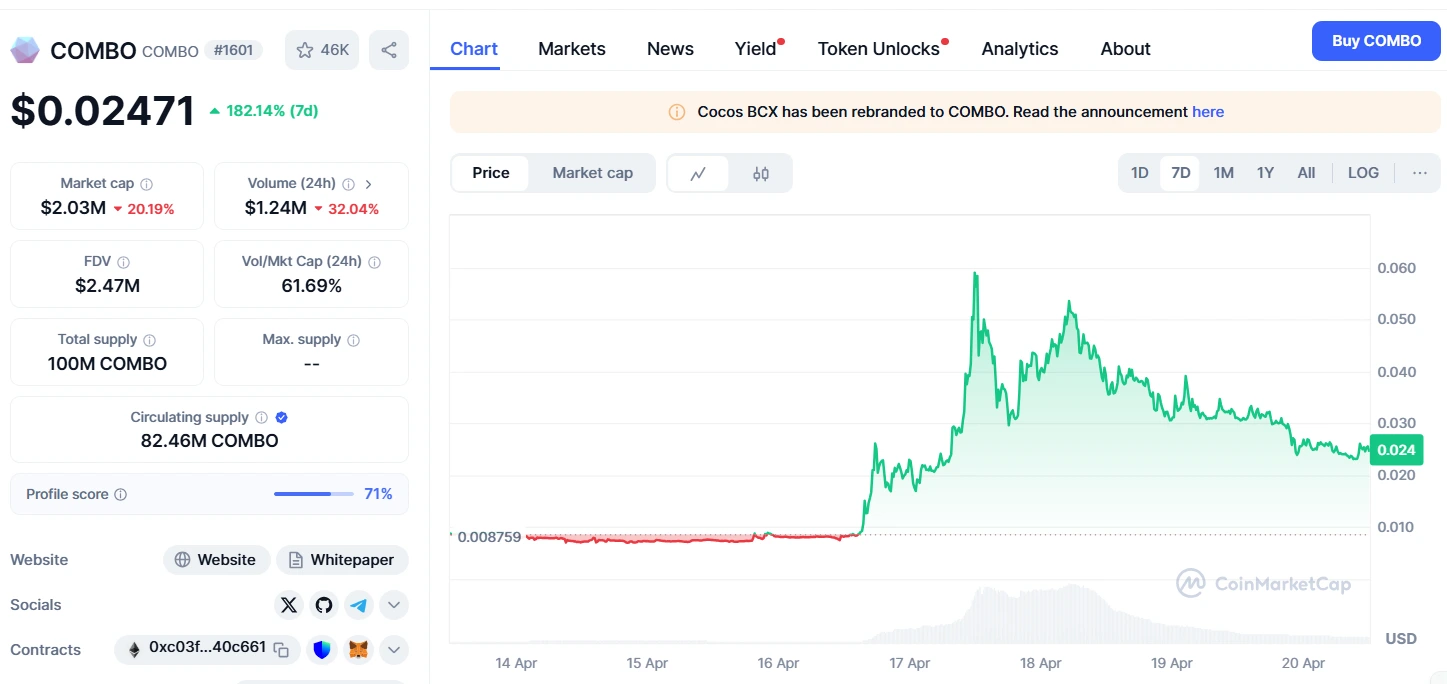Viewport: 1447px width, 684px height.
Task: Open the X (Twitter) social link
Action: pos(289,605)
